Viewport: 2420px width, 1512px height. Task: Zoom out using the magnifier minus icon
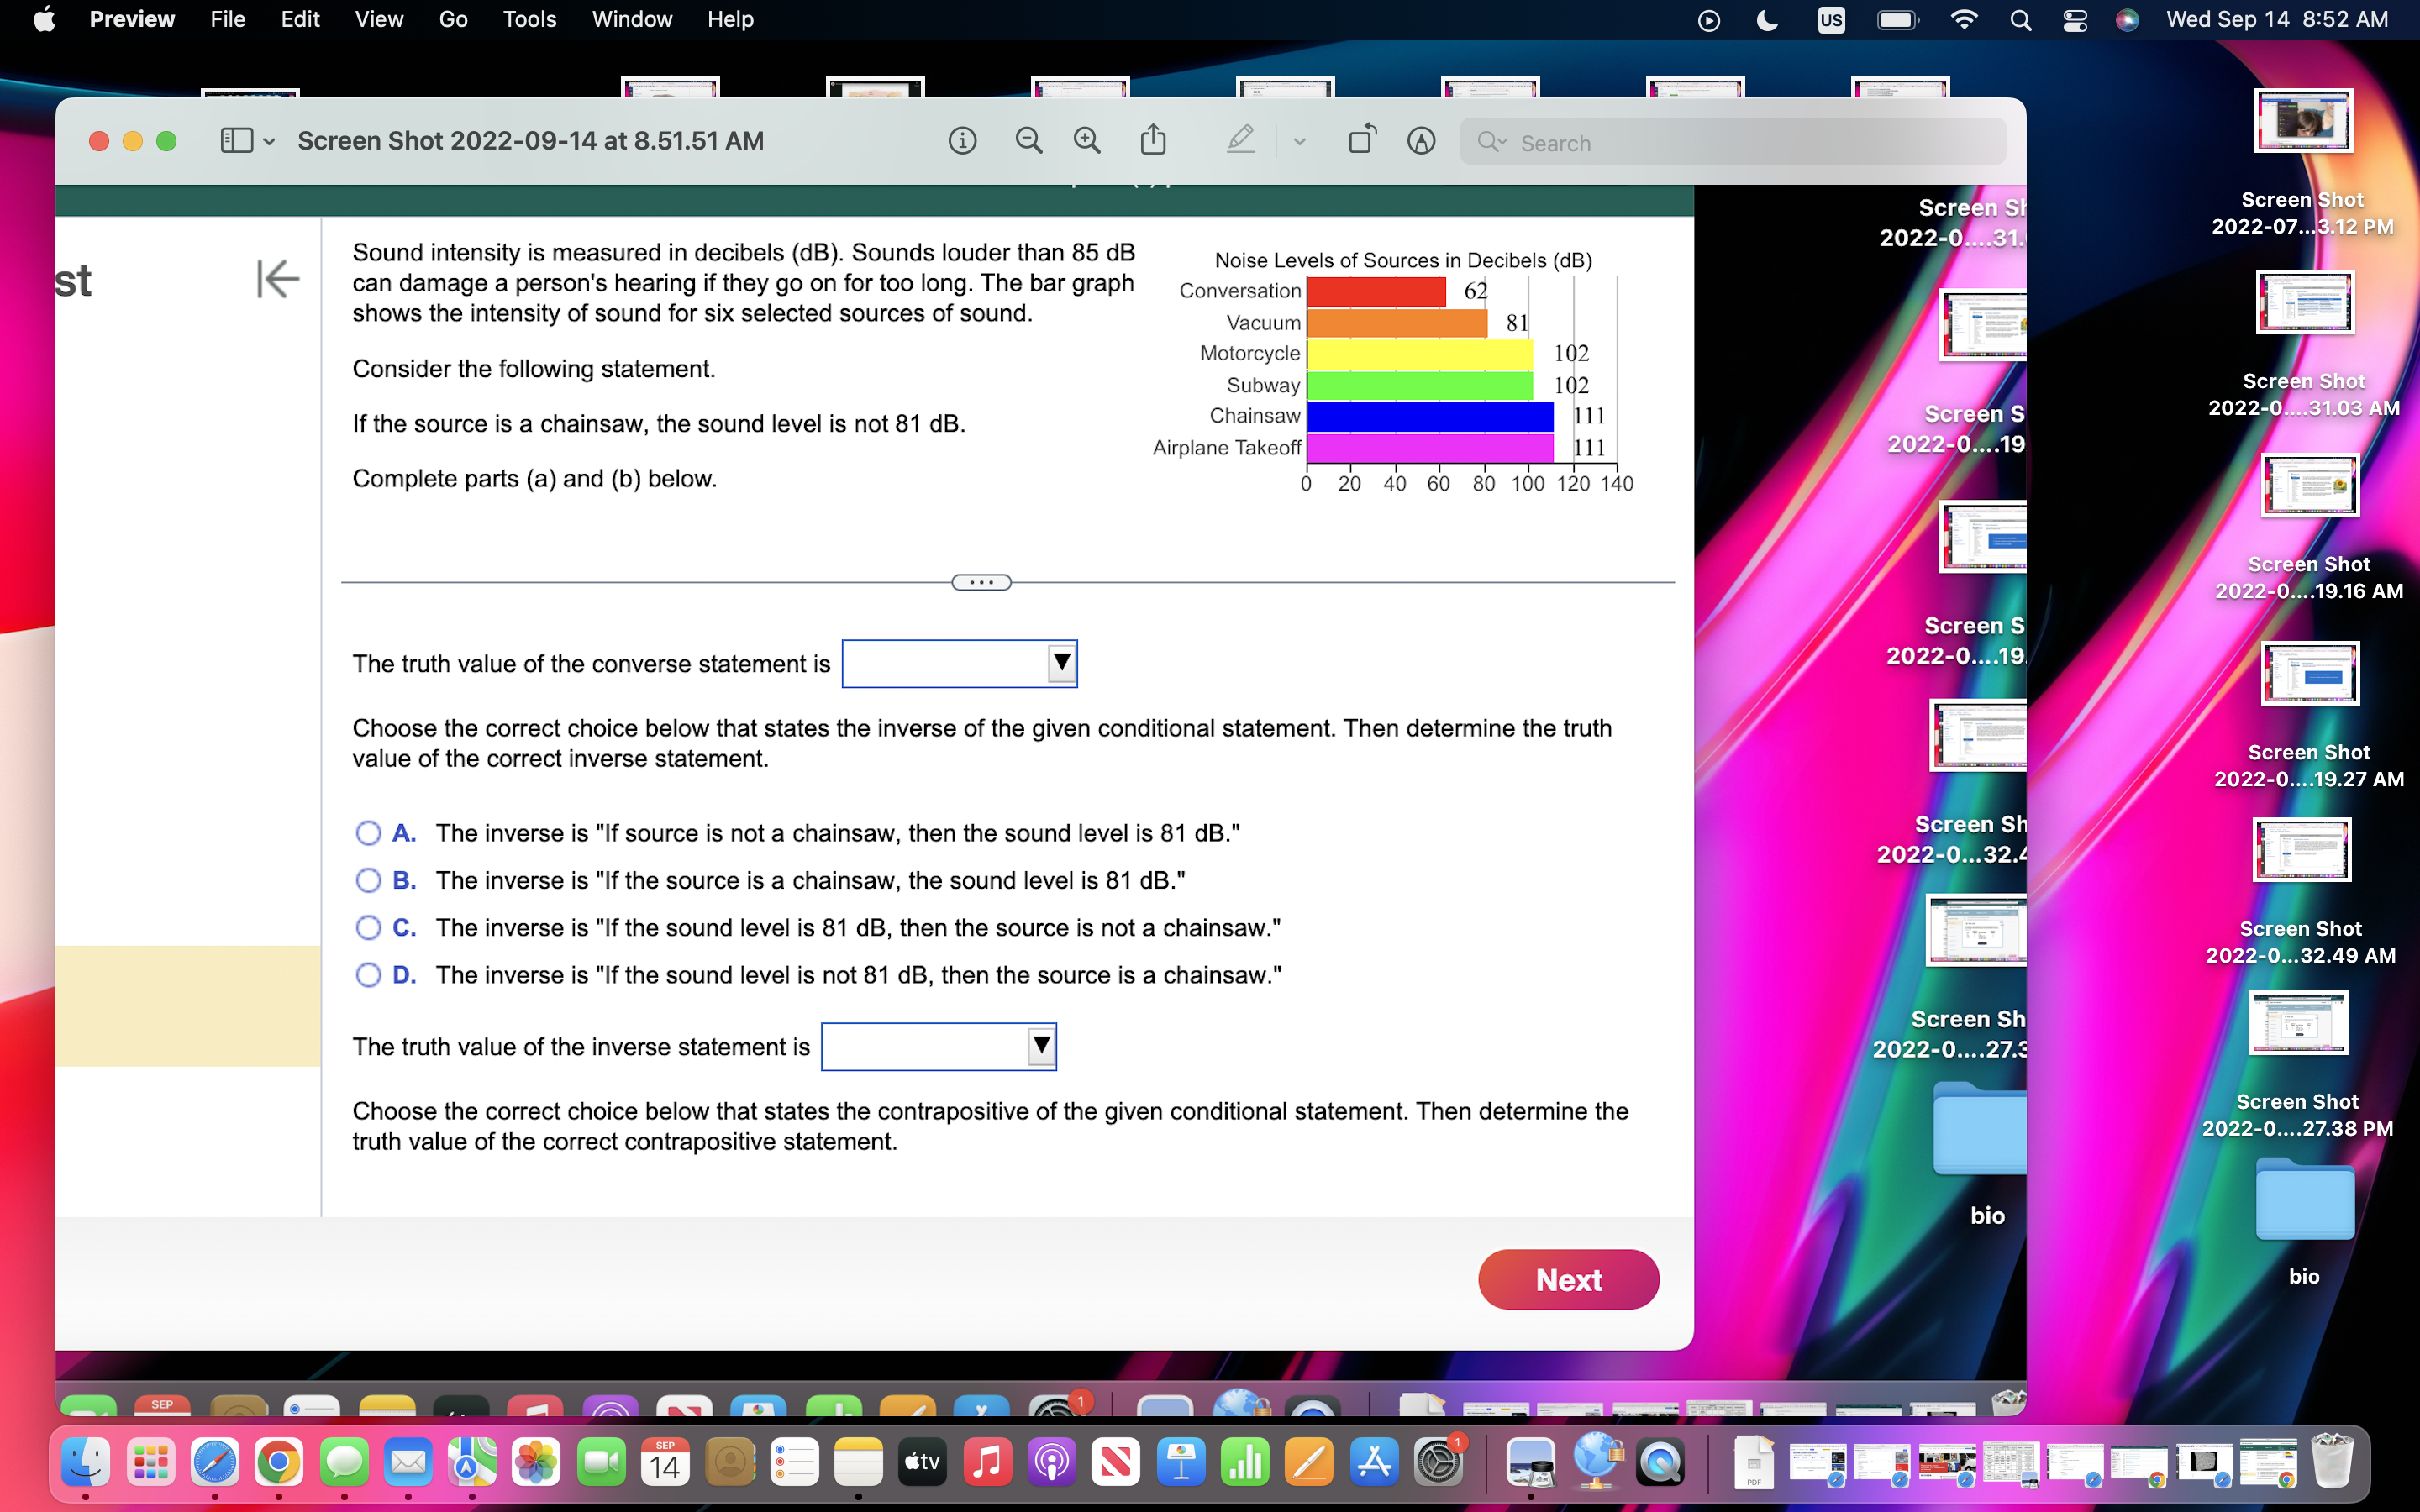click(1028, 141)
